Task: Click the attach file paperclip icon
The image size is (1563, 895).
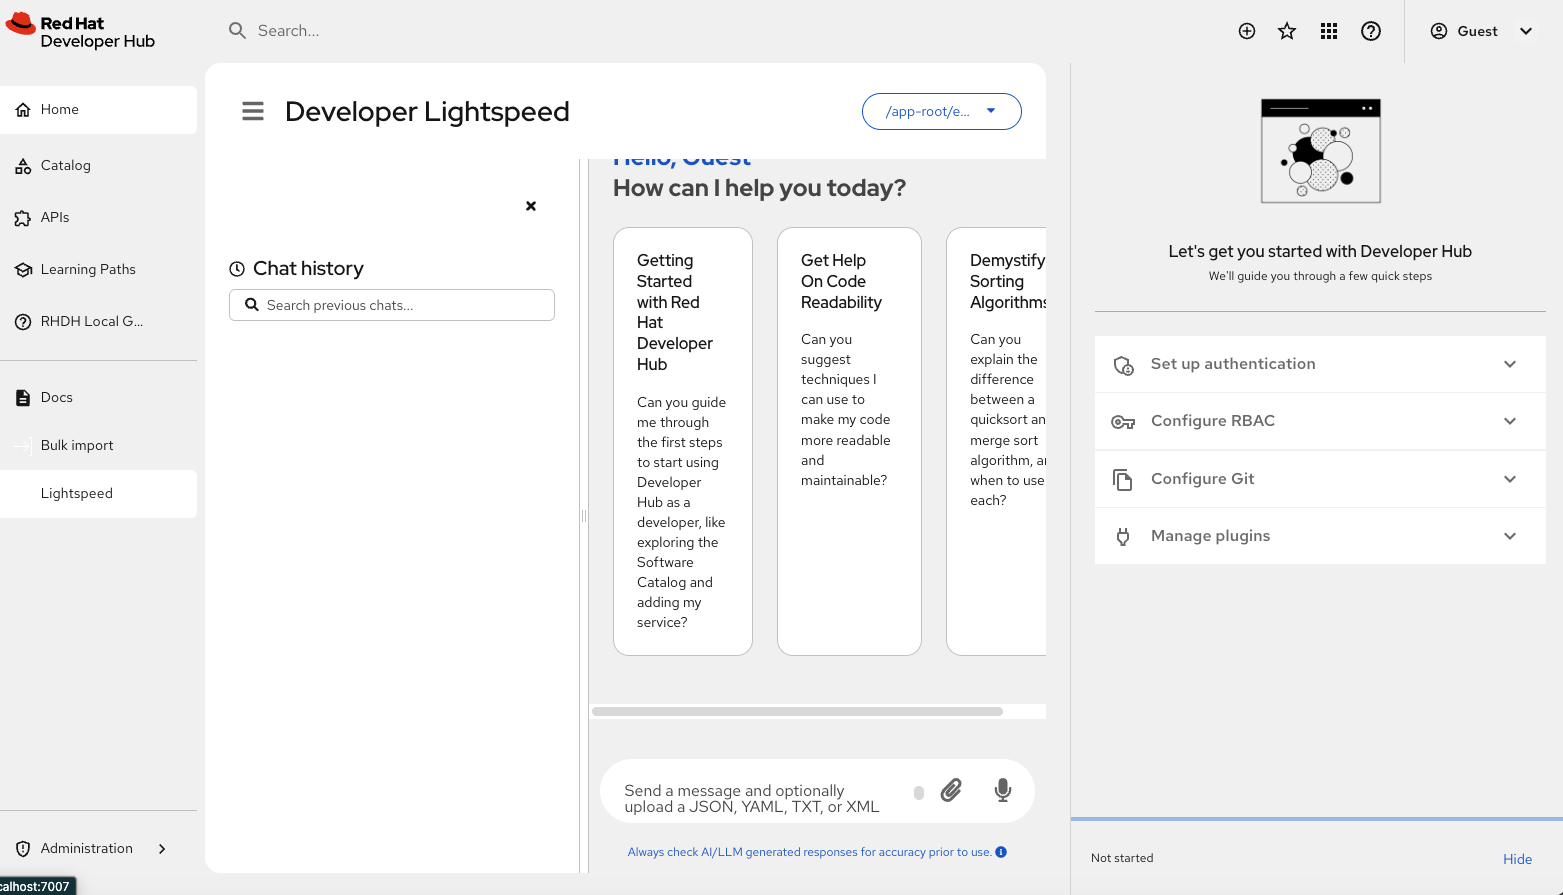Action: tap(951, 791)
